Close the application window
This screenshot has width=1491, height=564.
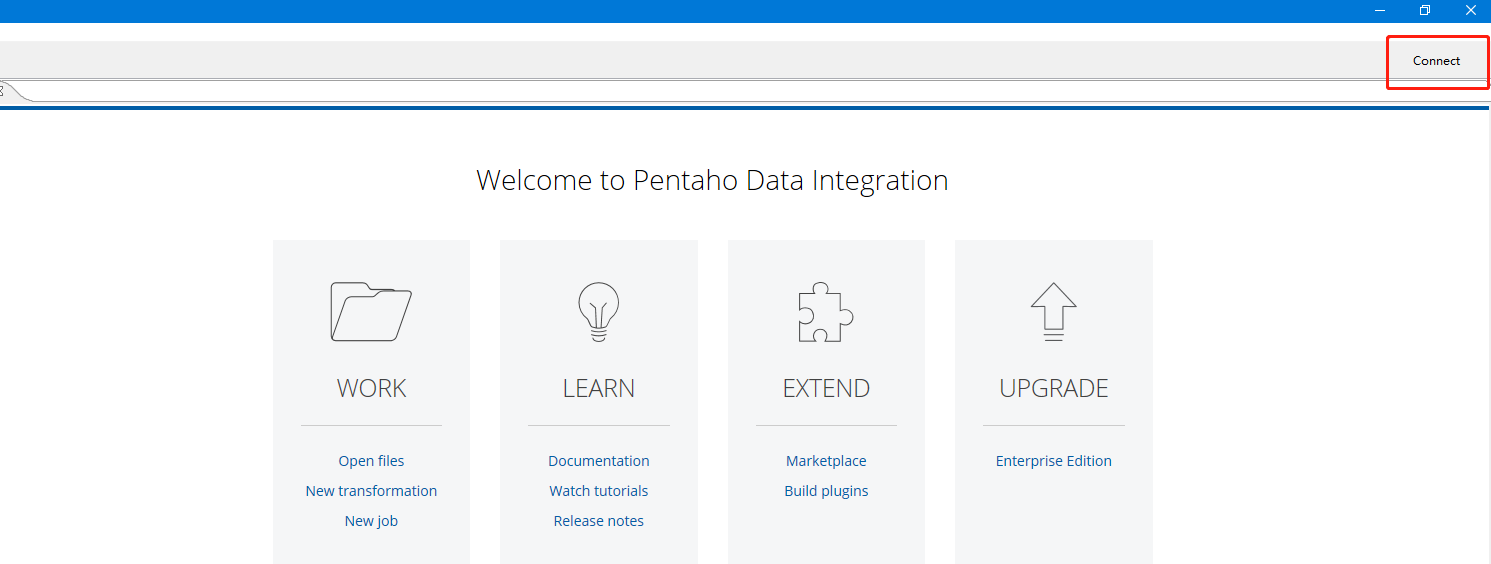1469,10
